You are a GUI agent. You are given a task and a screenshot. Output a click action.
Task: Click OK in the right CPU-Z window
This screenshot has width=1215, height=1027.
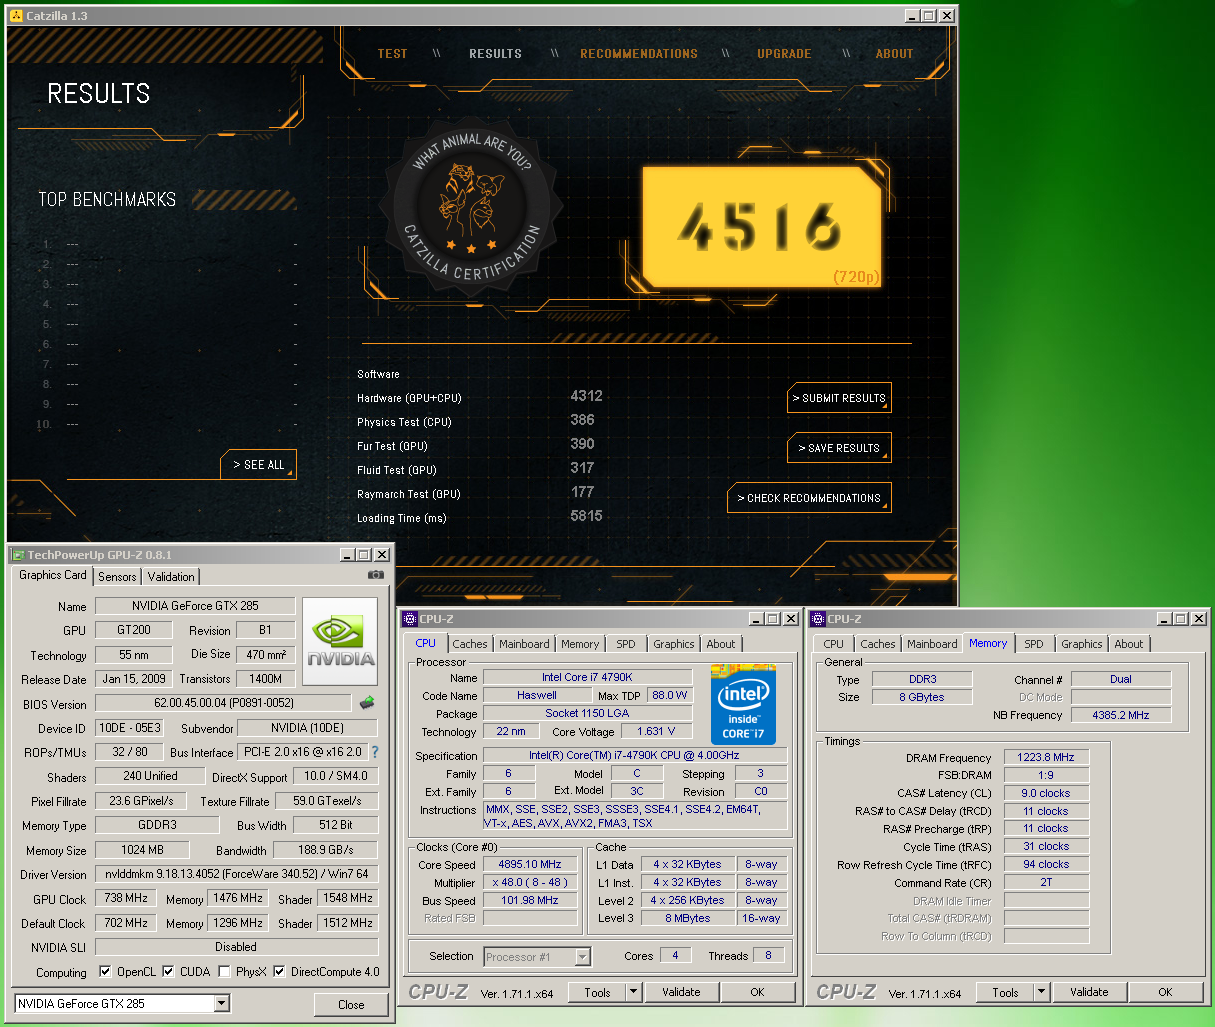click(1165, 992)
